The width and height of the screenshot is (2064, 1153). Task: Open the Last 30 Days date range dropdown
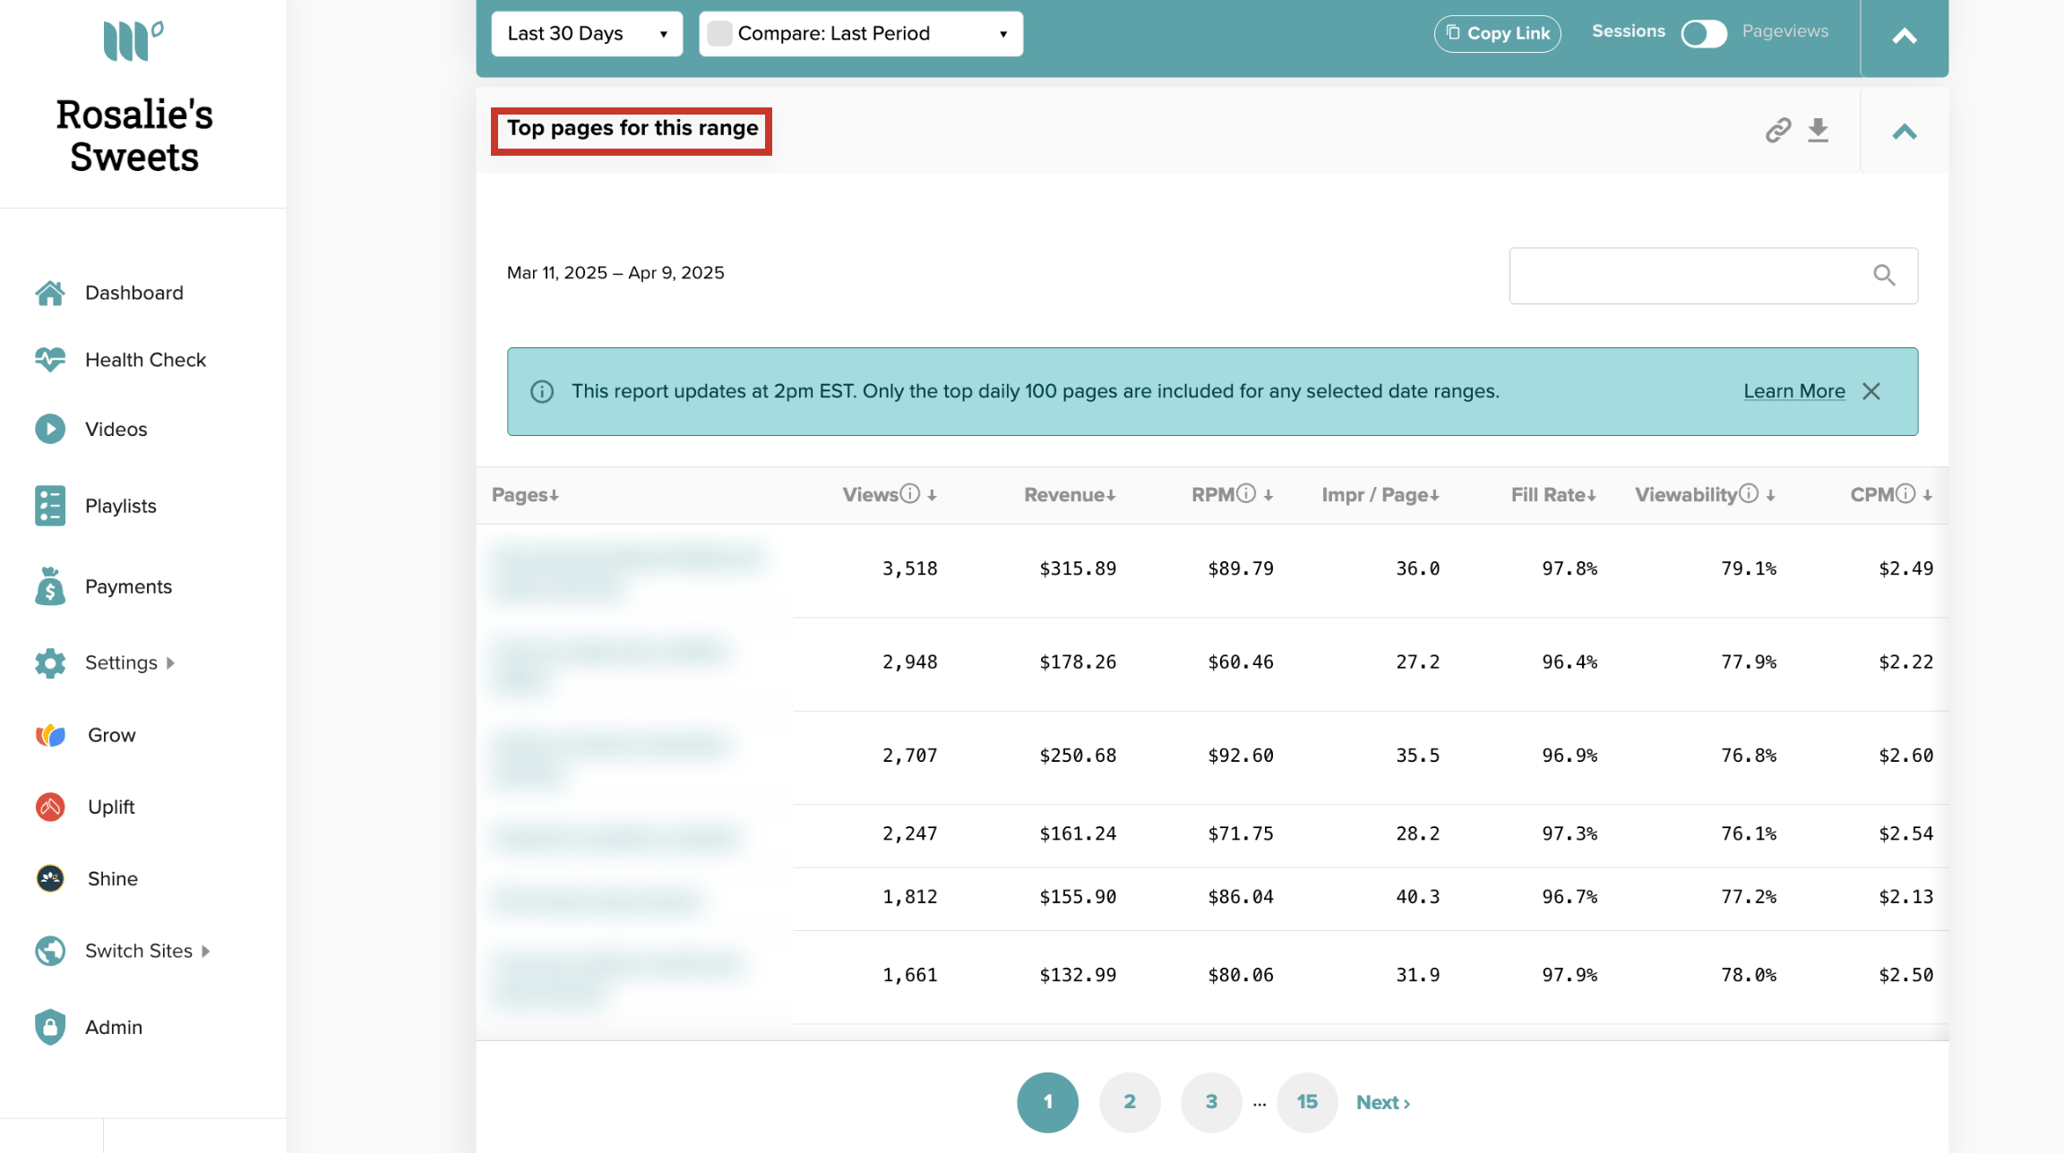point(586,33)
